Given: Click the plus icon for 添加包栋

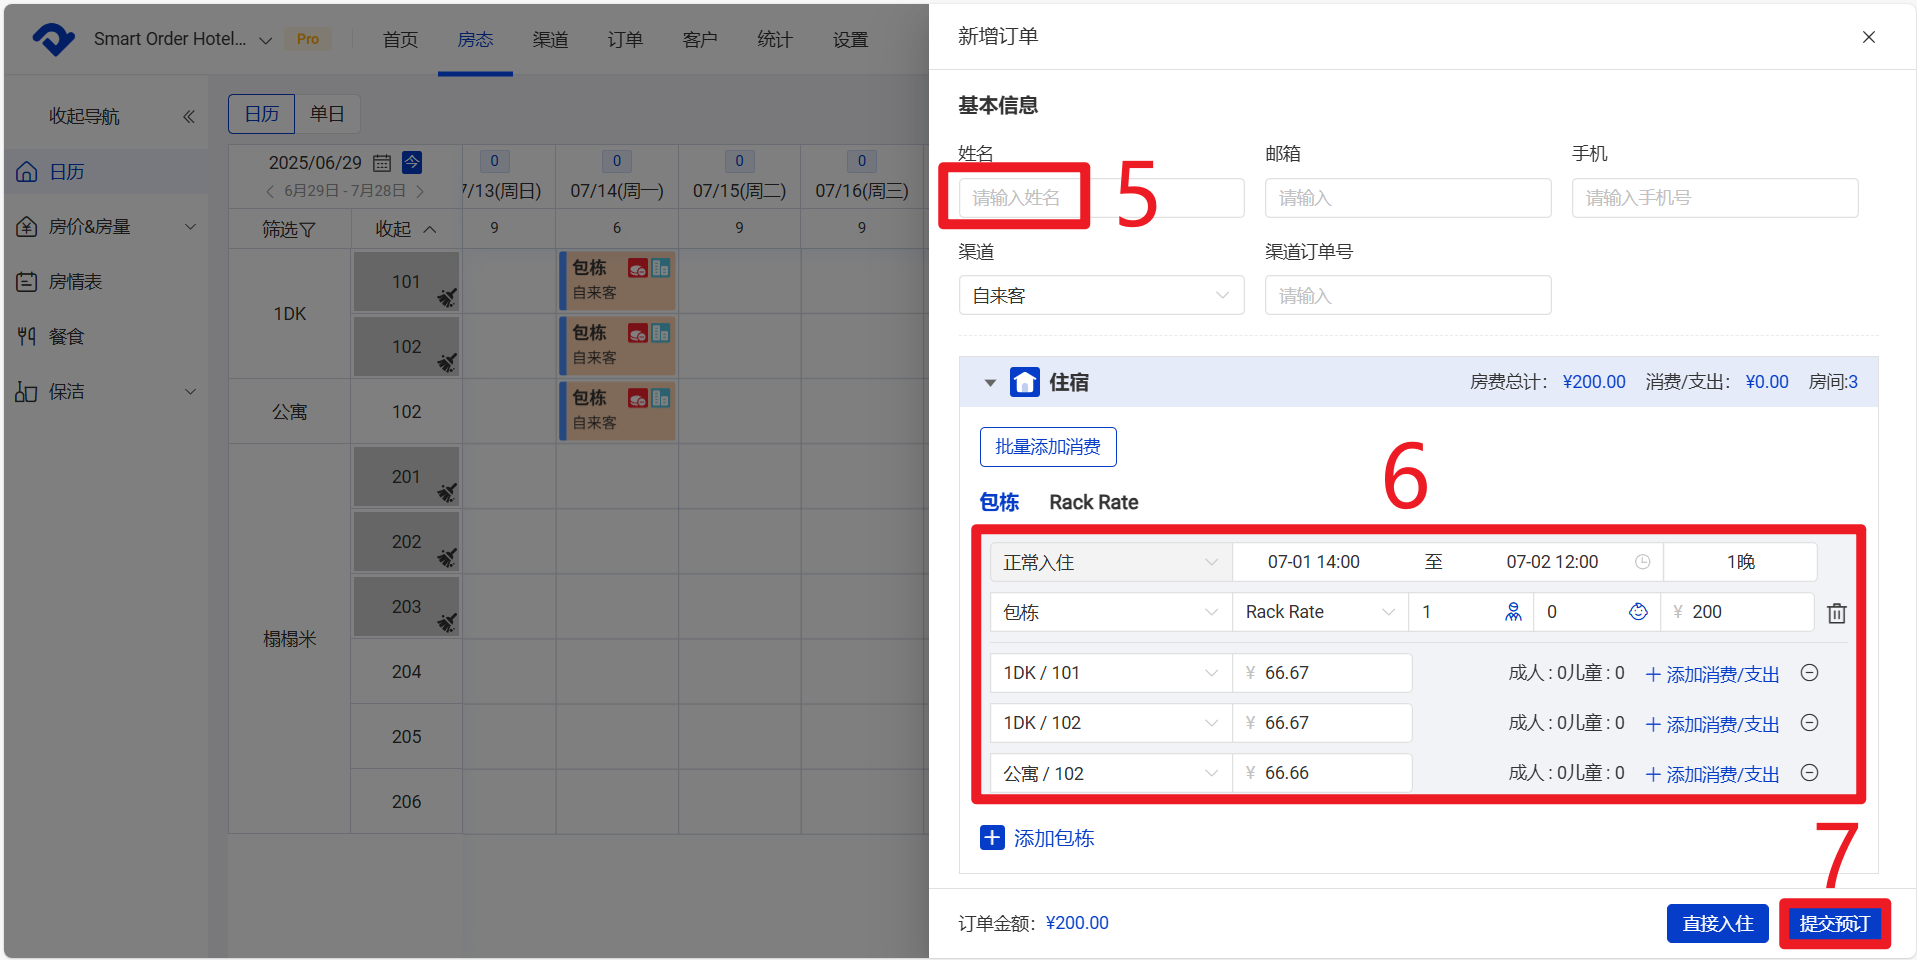Looking at the screenshot, I should (992, 838).
